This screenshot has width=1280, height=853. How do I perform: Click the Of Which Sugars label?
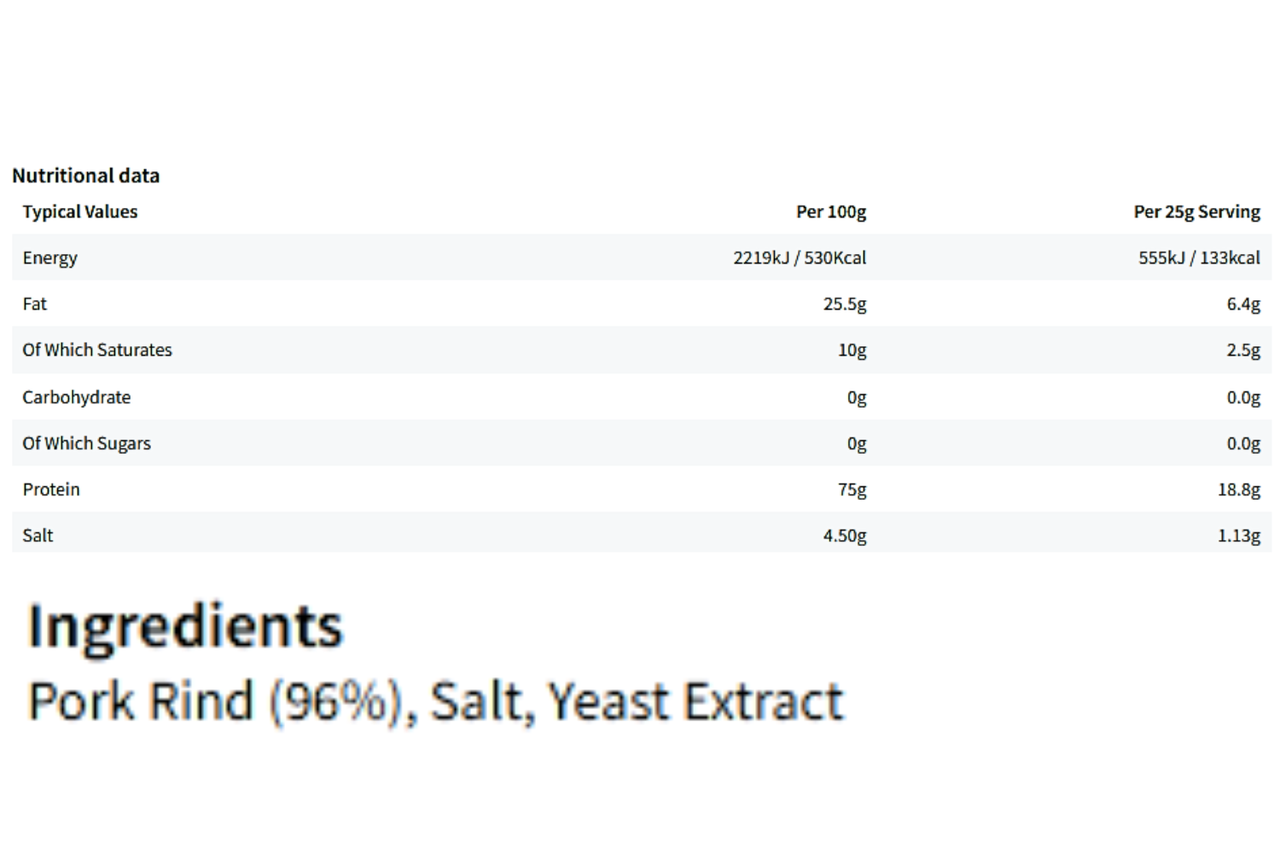pyautogui.click(x=87, y=443)
